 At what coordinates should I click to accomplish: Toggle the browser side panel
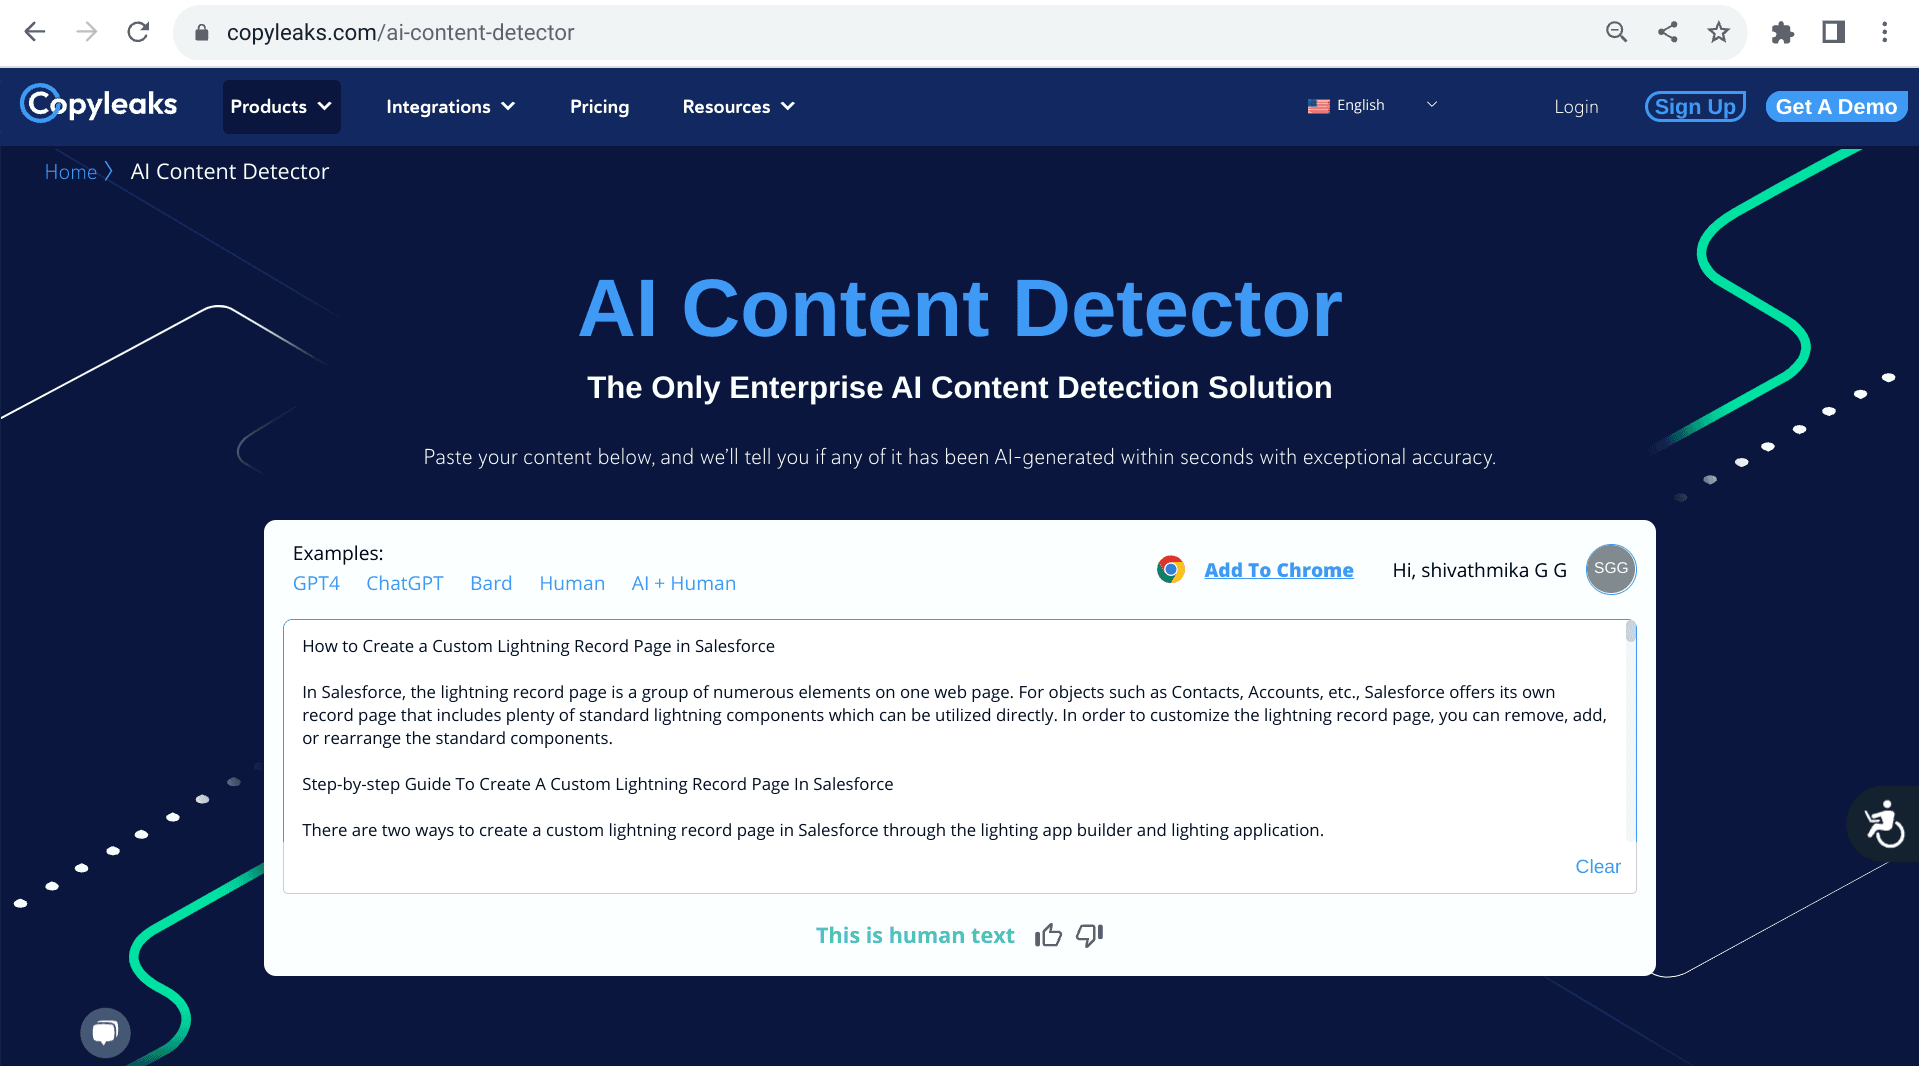click(x=1833, y=32)
